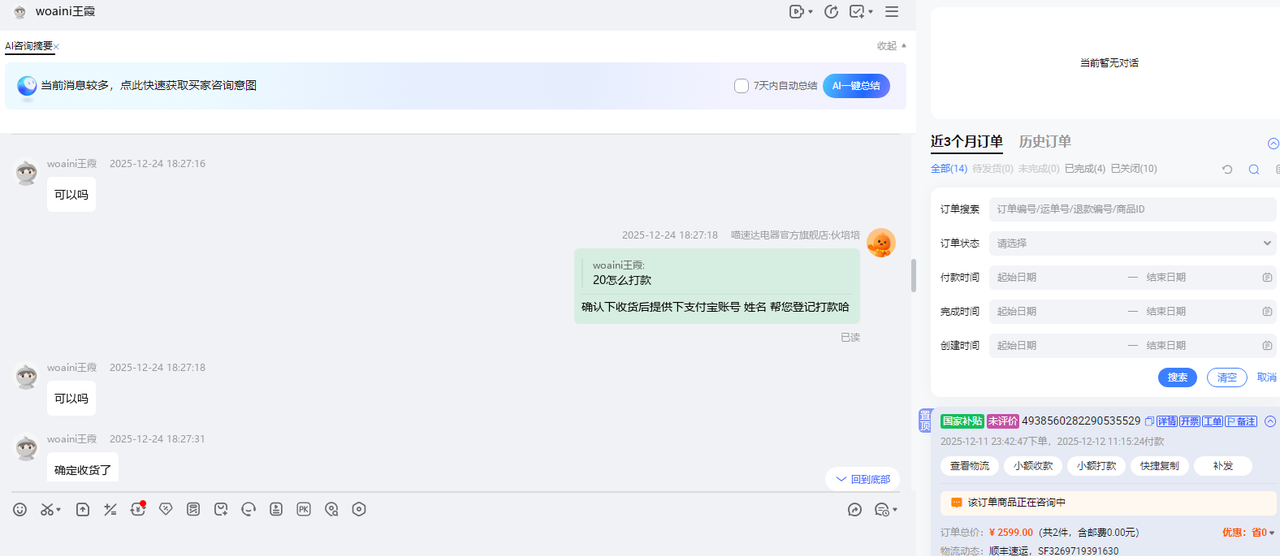Click the 回到底部 button
Screen dimensions: 1280x556
[863, 479]
